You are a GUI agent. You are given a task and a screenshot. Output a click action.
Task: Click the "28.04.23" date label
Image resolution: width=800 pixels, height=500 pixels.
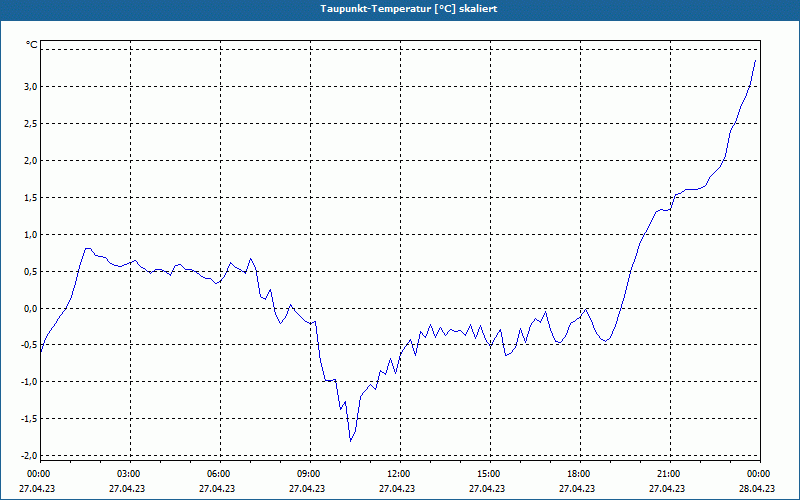757,488
